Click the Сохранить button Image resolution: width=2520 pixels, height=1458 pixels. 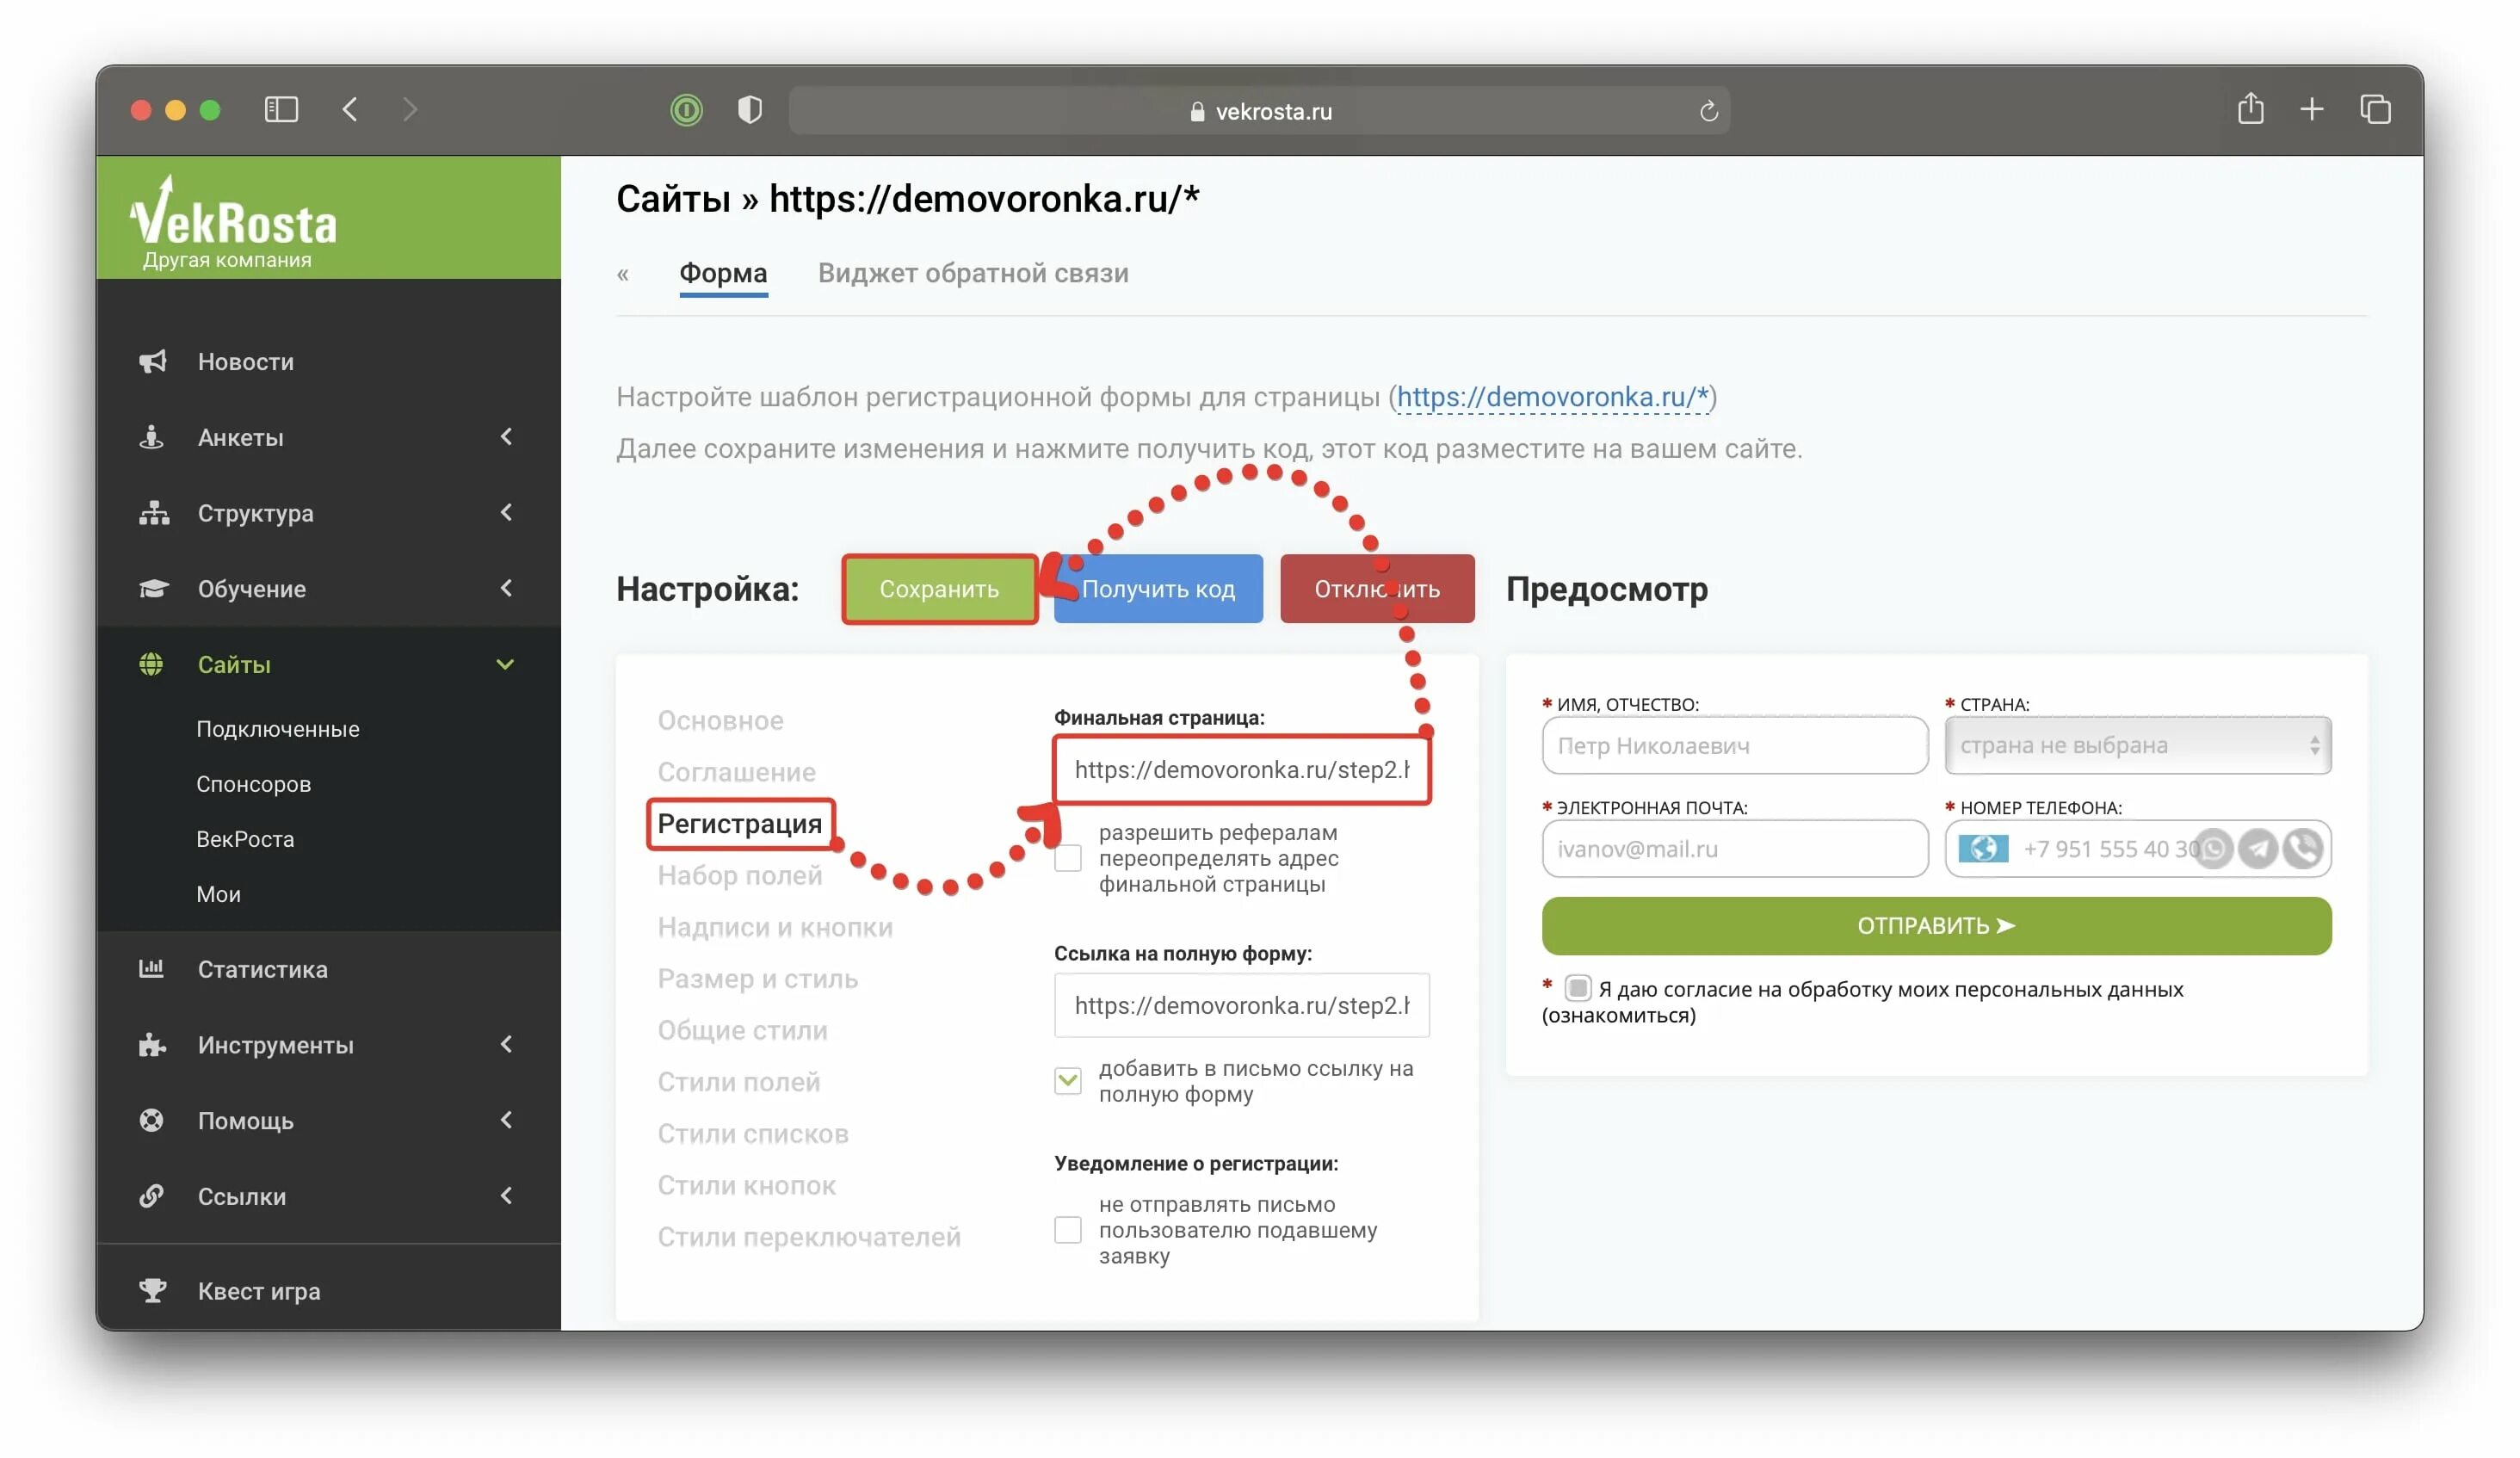[x=937, y=589]
